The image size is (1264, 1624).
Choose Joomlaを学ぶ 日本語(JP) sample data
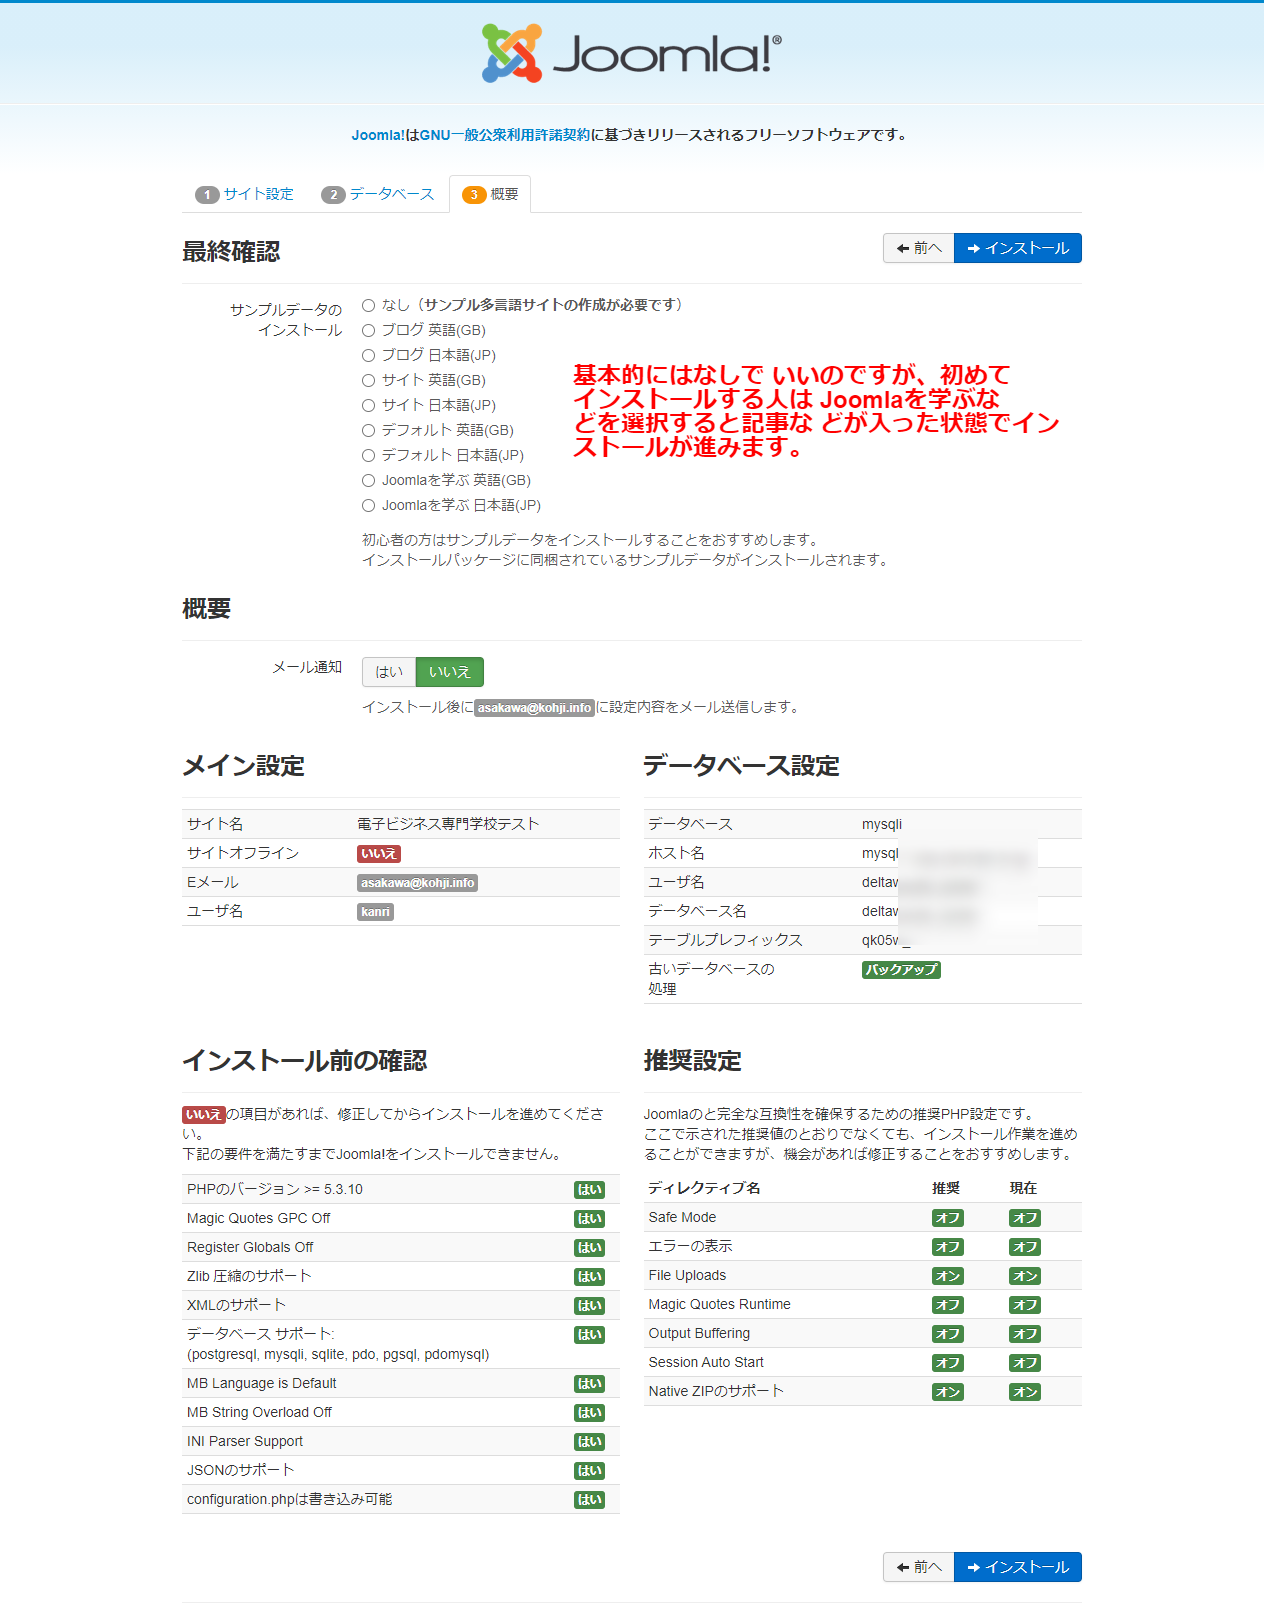369,505
